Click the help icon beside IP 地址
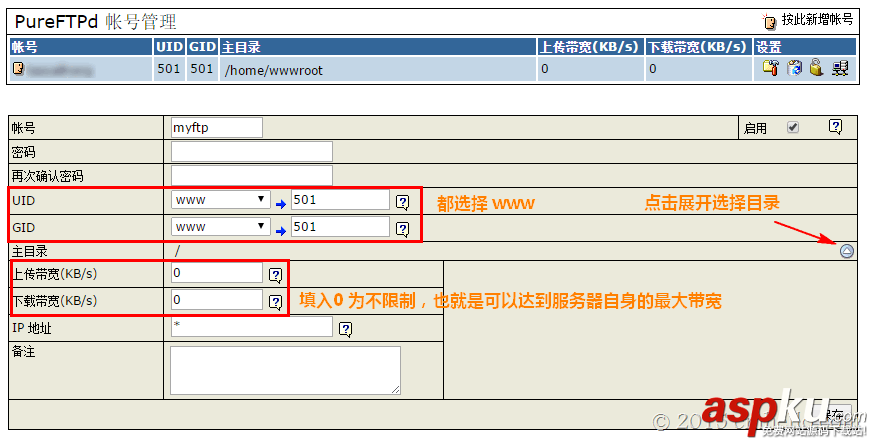The width and height of the screenshot is (872, 443). click(346, 330)
